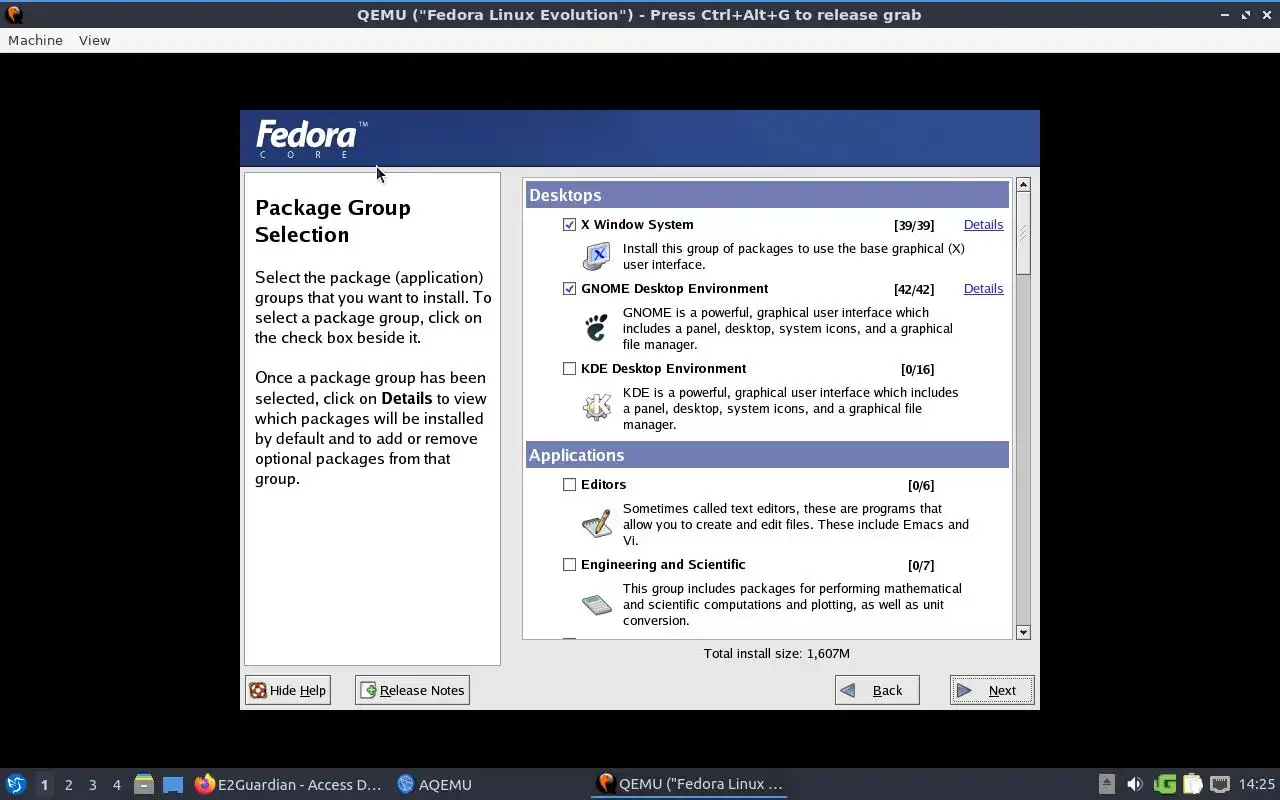Viewport: 1280px width, 800px height.
Task: Click the Editors pencil-and-paper icon
Action: coord(596,523)
